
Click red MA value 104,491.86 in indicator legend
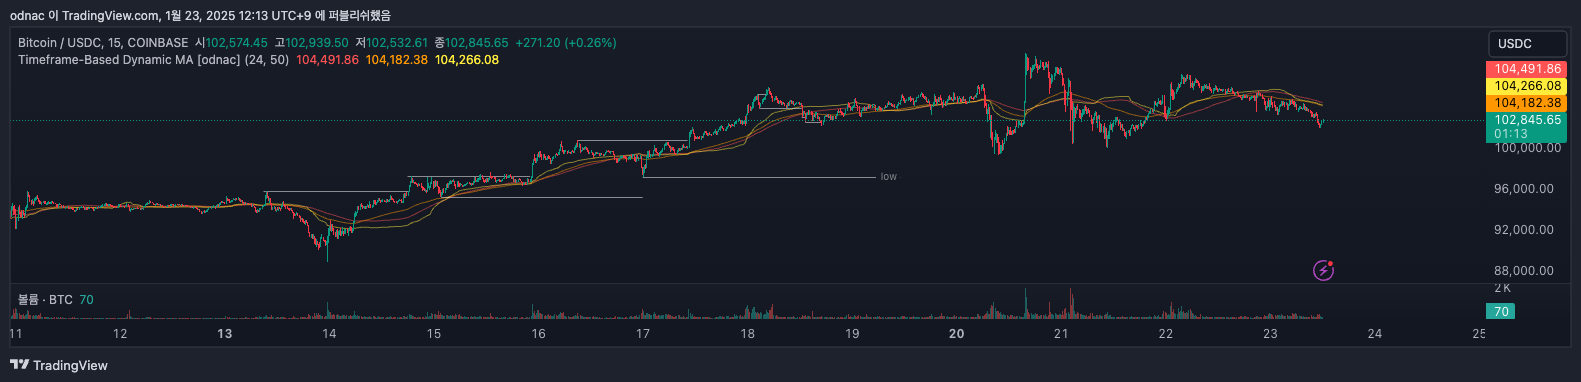328,60
